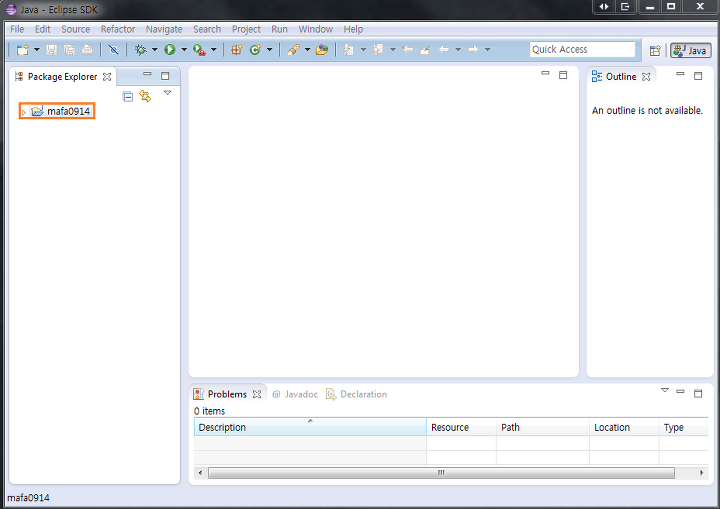Close the Package Explorer view
This screenshot has width=720, height=509.
(x=107, y=77)
